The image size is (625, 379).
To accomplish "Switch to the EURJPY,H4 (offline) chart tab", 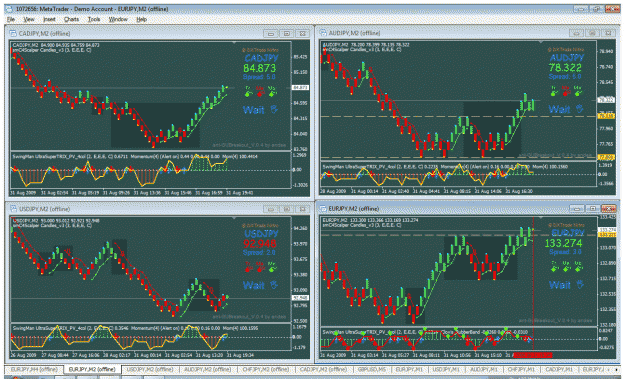I will tap(34, 369).
